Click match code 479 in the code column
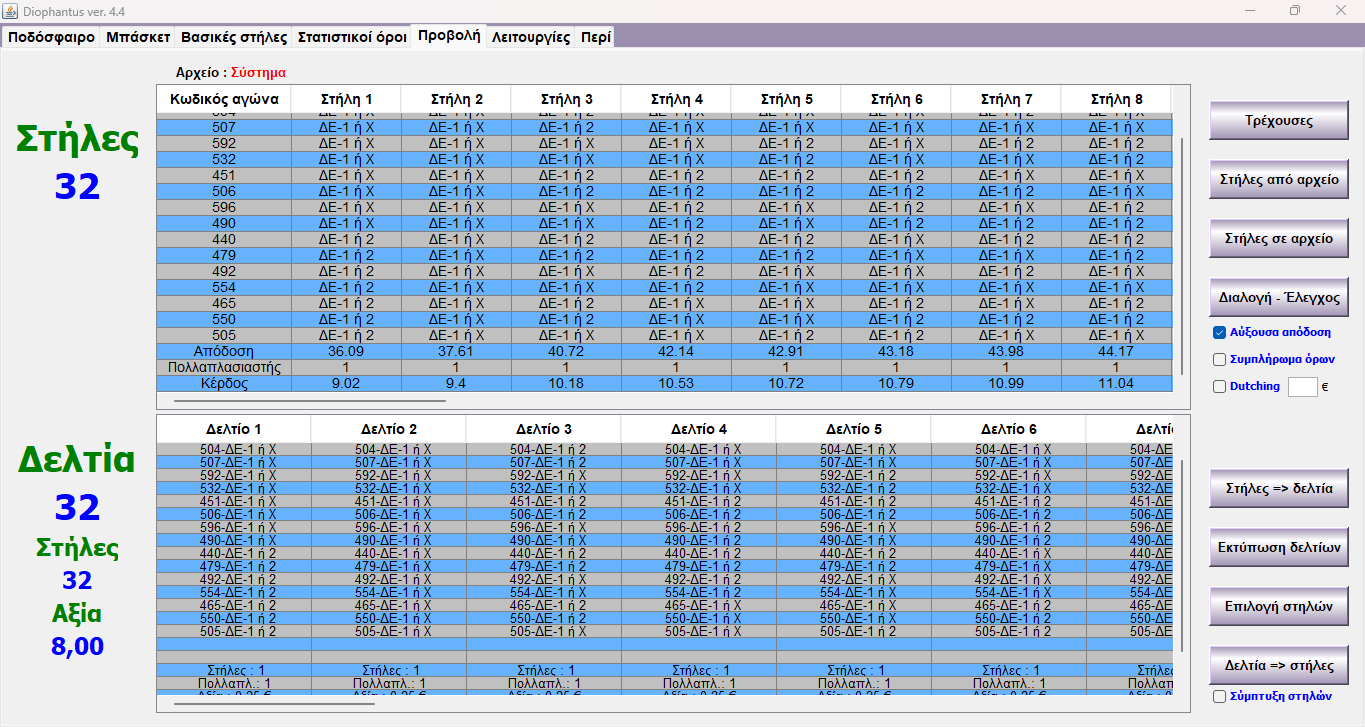 [x=224, y=255]
